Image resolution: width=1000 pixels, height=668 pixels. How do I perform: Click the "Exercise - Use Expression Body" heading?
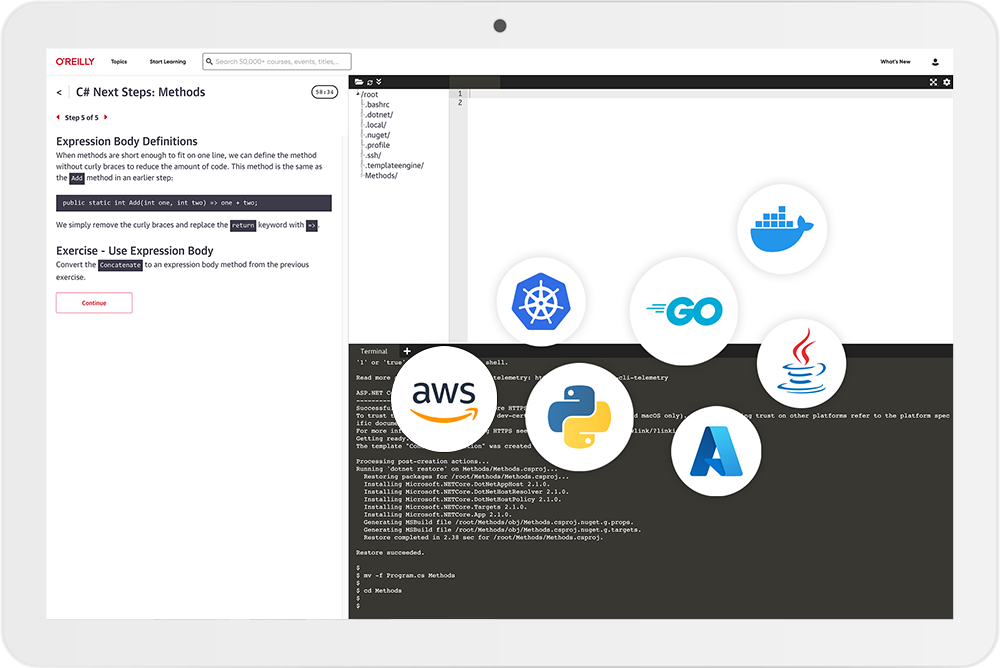point(135,251)
